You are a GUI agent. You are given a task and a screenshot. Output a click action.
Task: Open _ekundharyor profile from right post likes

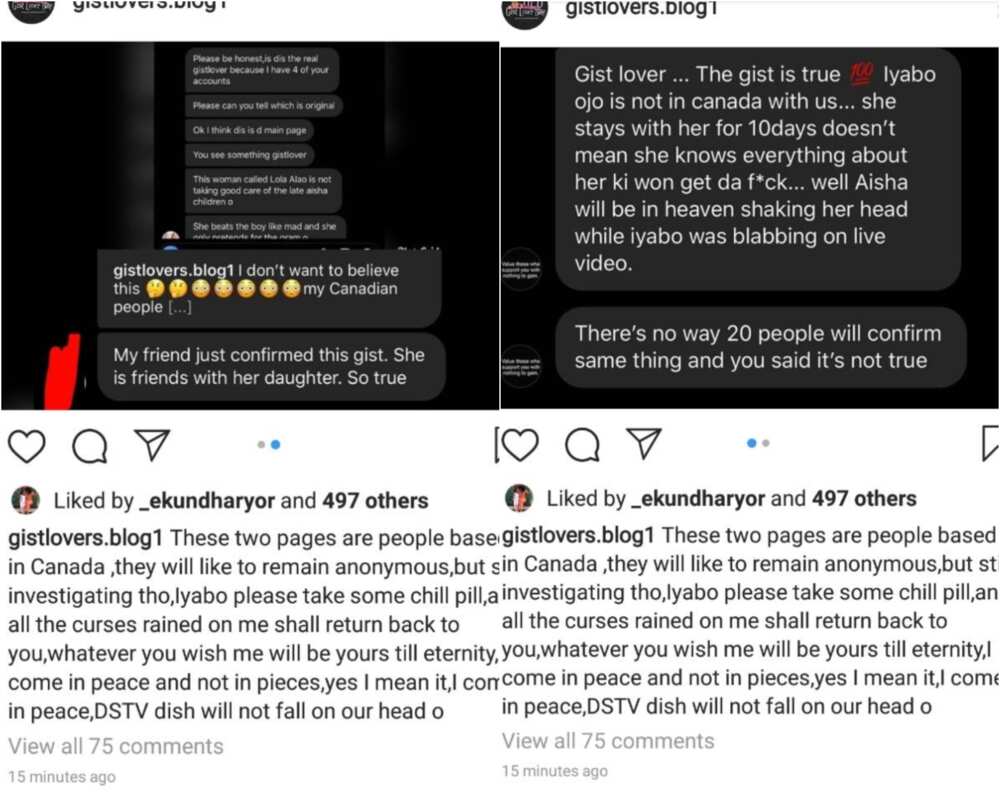point(698,498)
